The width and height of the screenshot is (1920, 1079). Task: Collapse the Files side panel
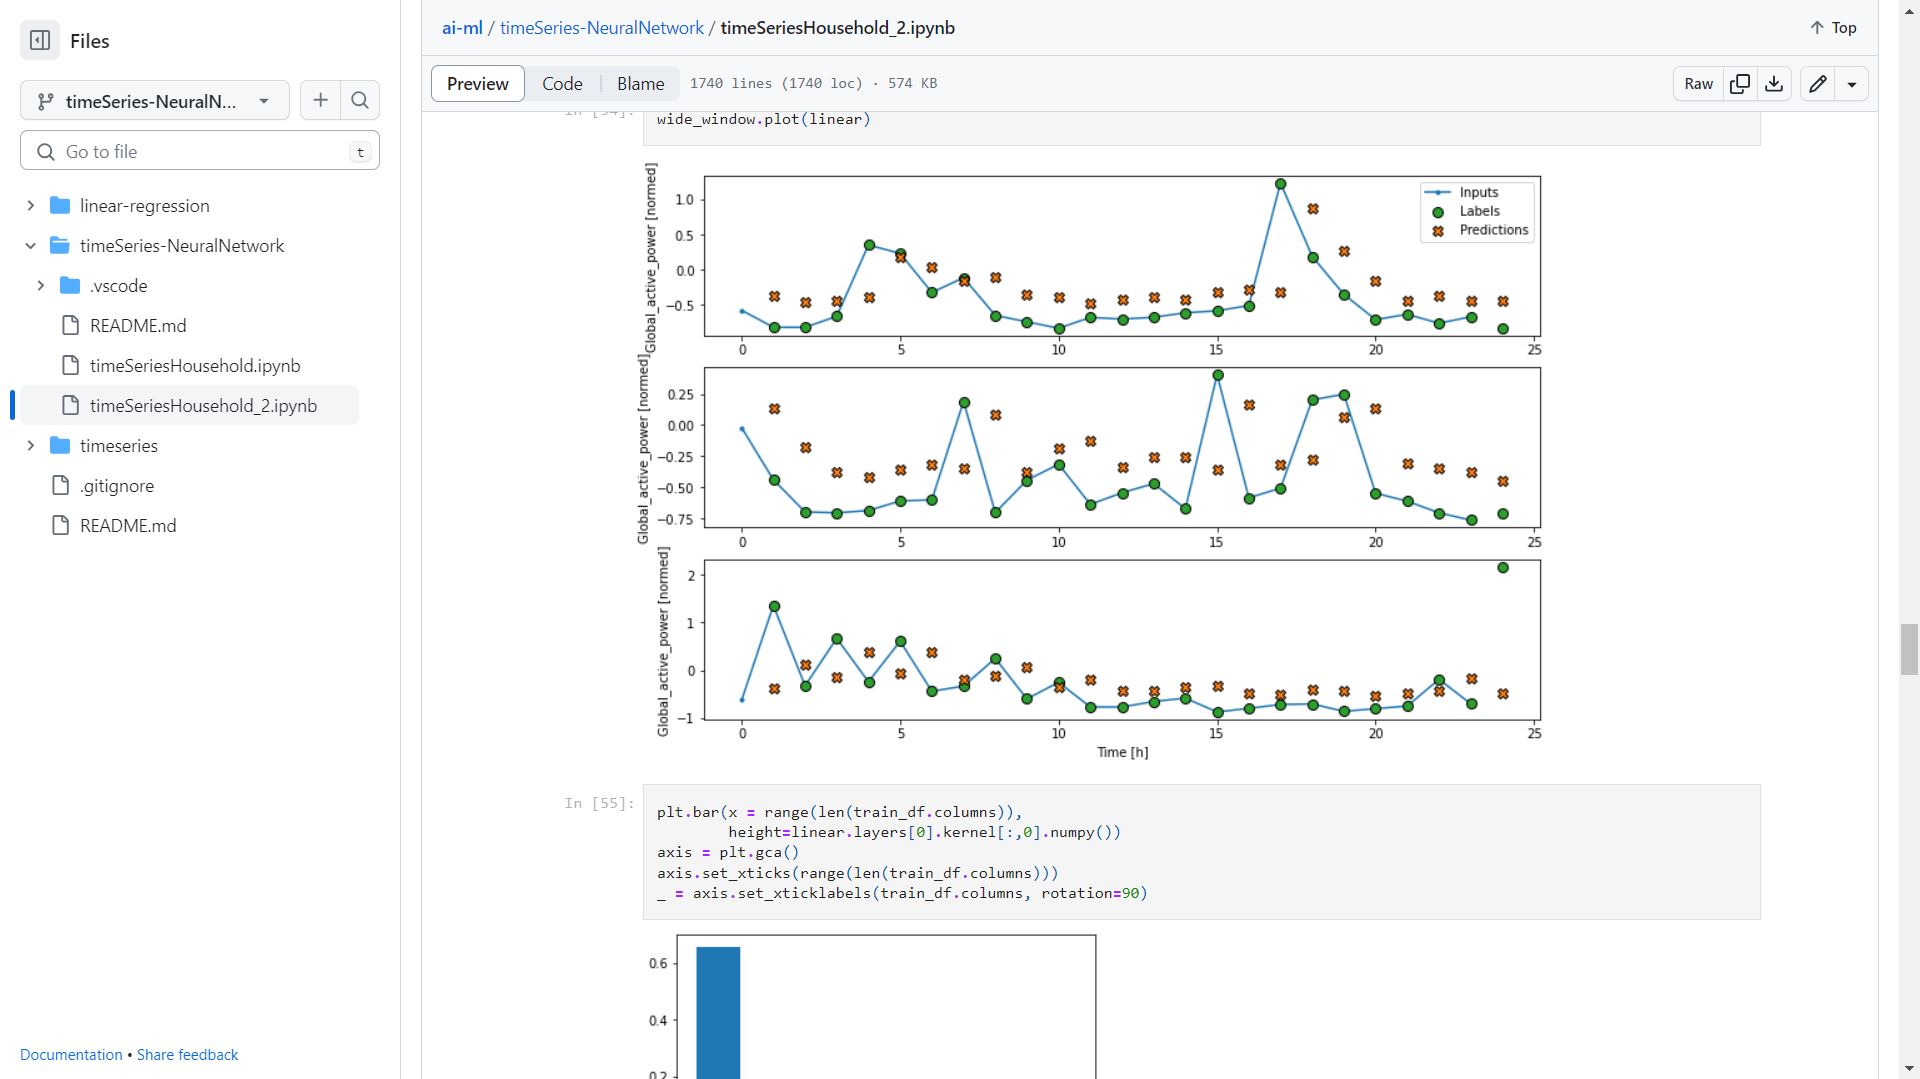[x=40, y=41]
